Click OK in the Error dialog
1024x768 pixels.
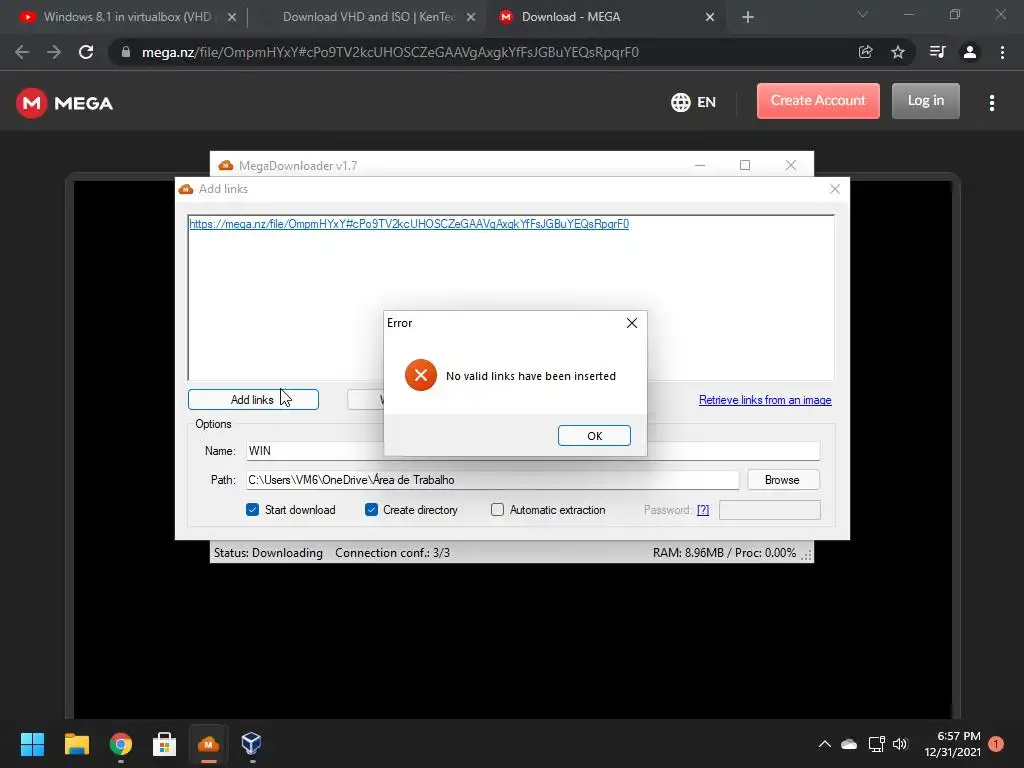[x=594, y=436]
